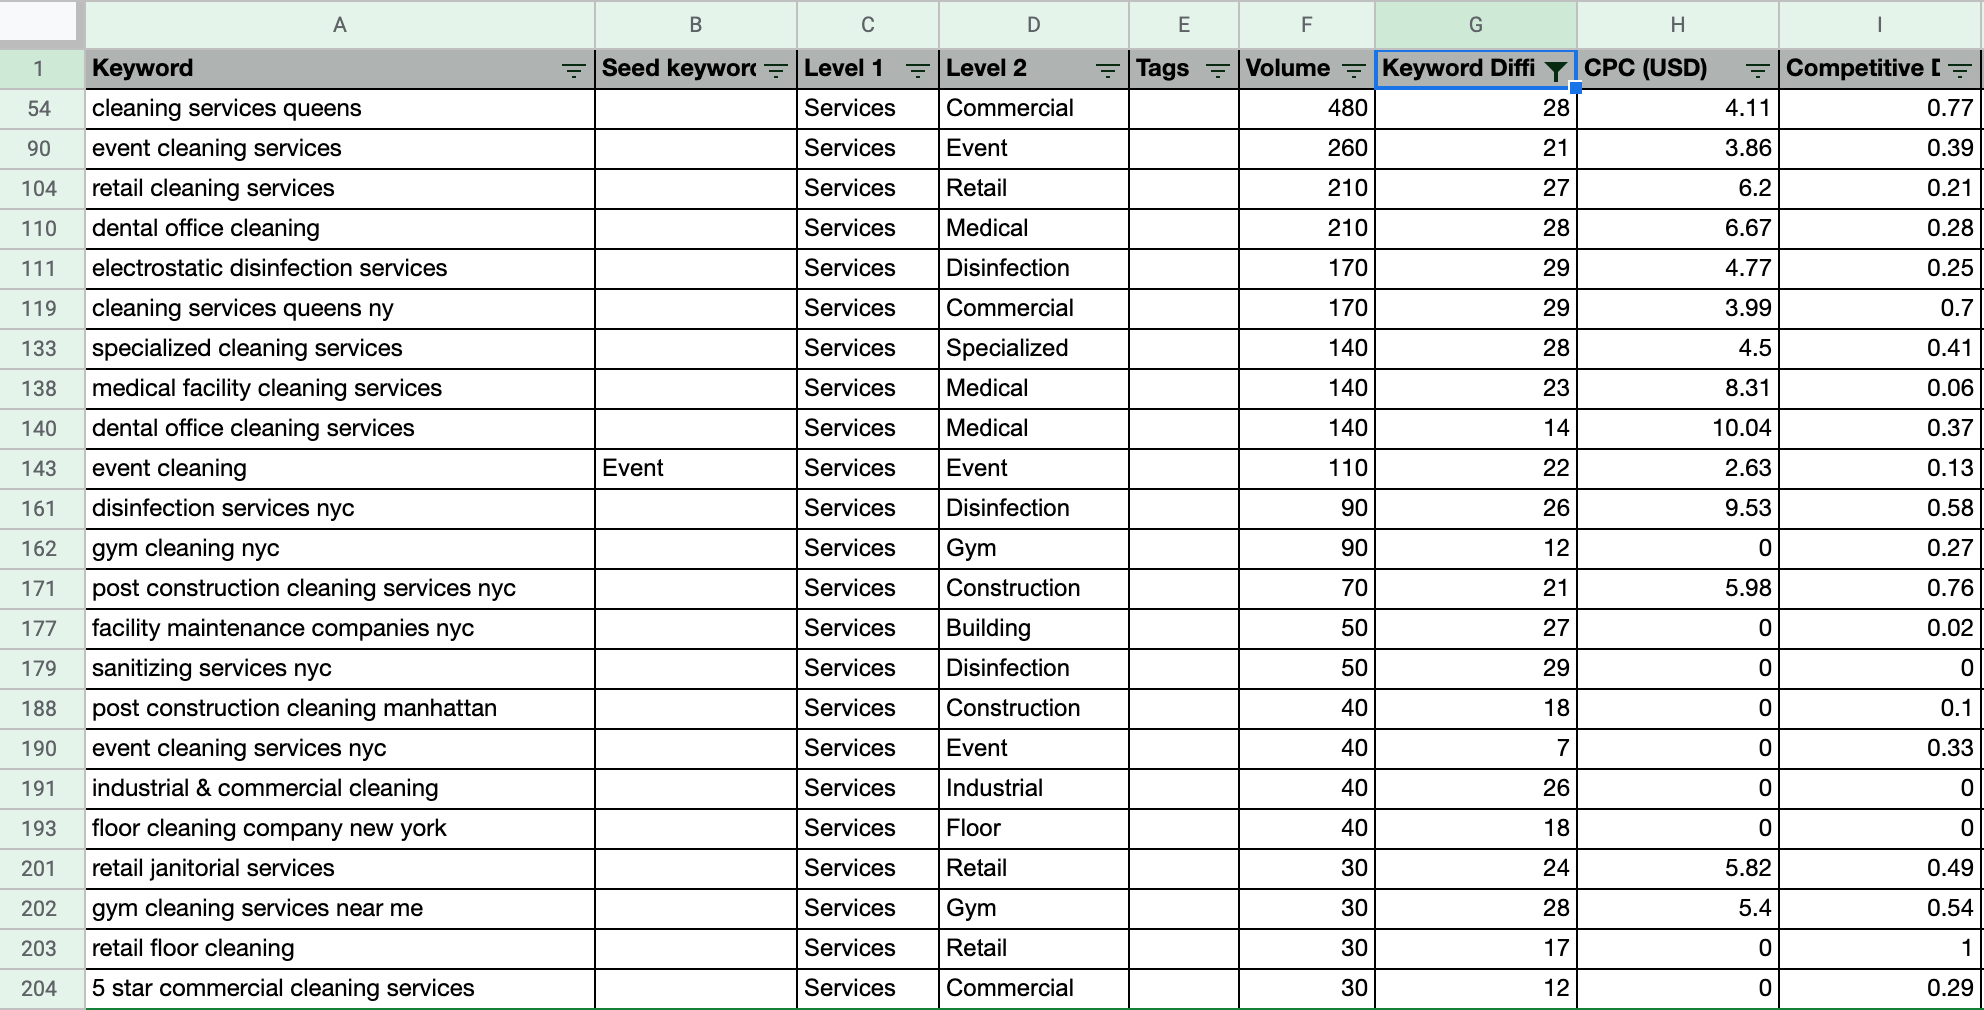The width and height of the screenshot is (1984, 1010).
Task: Click the 'Event' seed keyword cell
Action: 696,469
